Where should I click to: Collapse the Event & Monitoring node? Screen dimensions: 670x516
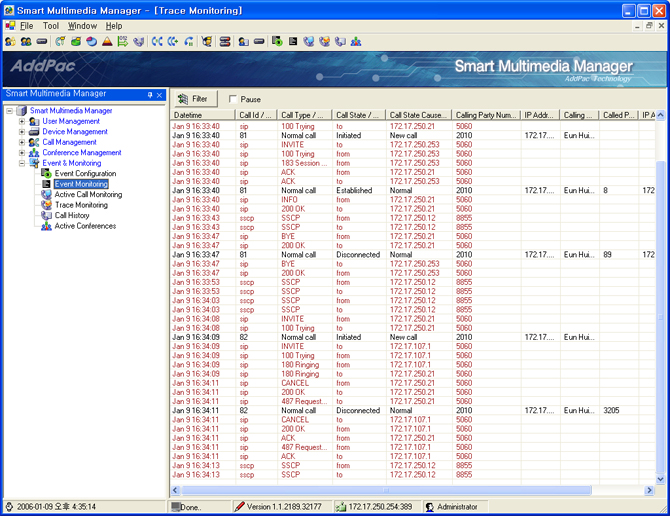[22, 163]
